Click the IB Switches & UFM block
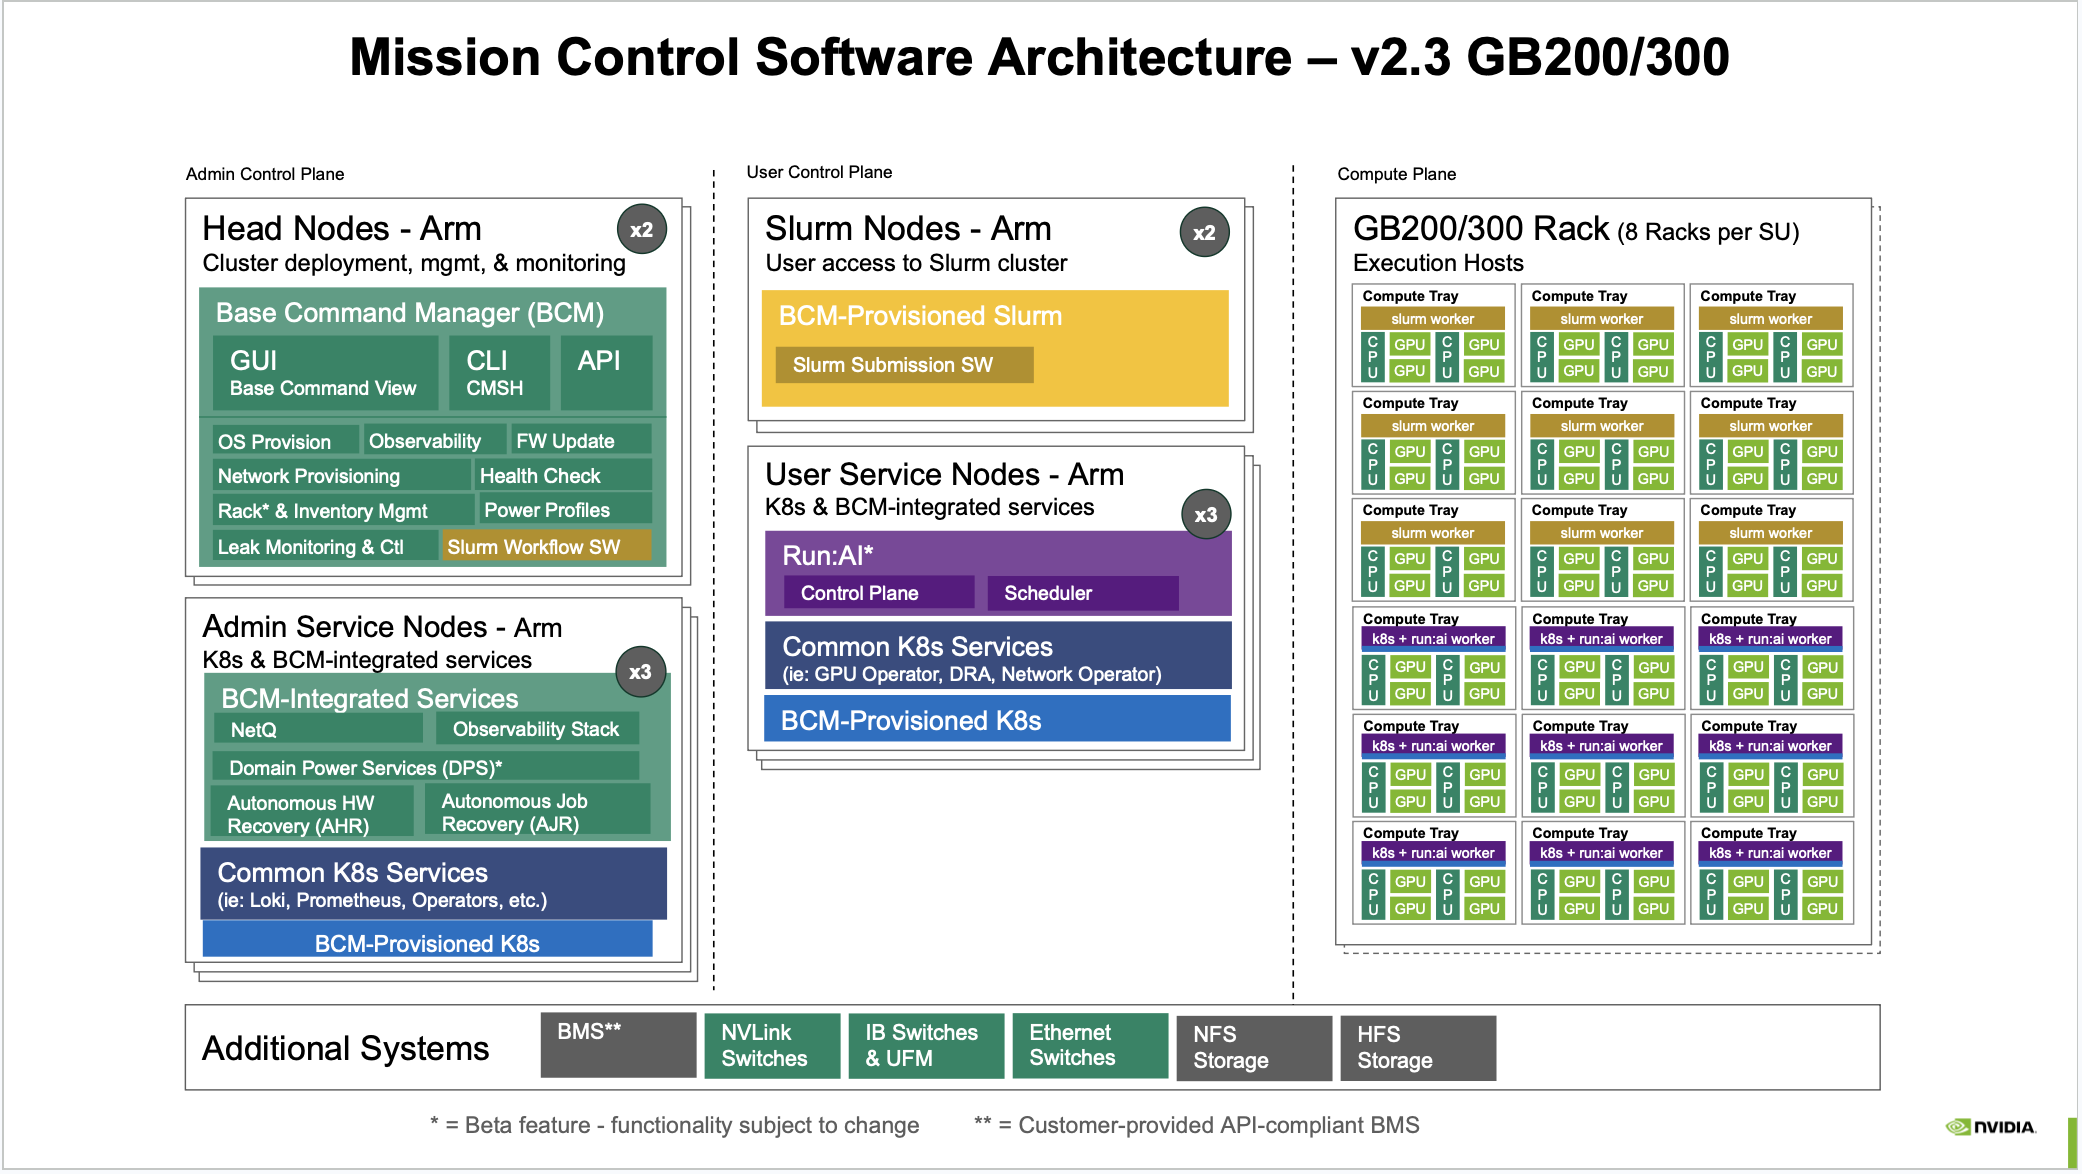Screen dimensions: 2082x1174 tap(925, 1045)
